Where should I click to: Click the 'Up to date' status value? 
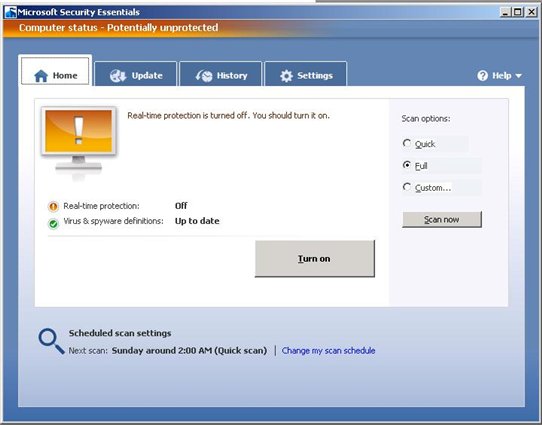(x=197, y=221)
